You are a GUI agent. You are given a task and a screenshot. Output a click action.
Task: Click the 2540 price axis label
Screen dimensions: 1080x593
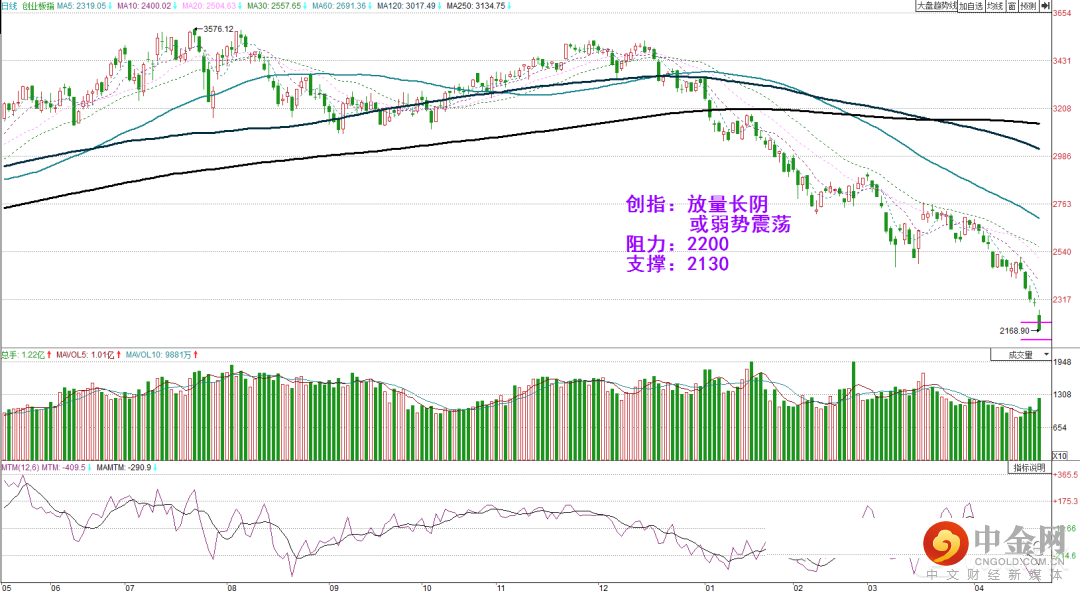[x=1062, y=252]
